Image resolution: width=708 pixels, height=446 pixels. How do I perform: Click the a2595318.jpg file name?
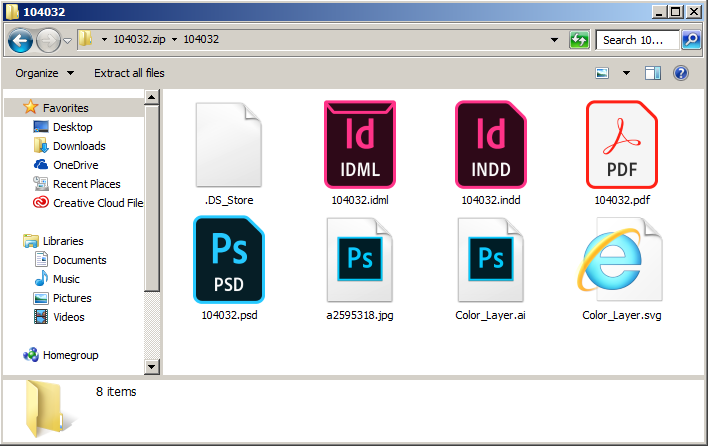click(x=360, y=315)
